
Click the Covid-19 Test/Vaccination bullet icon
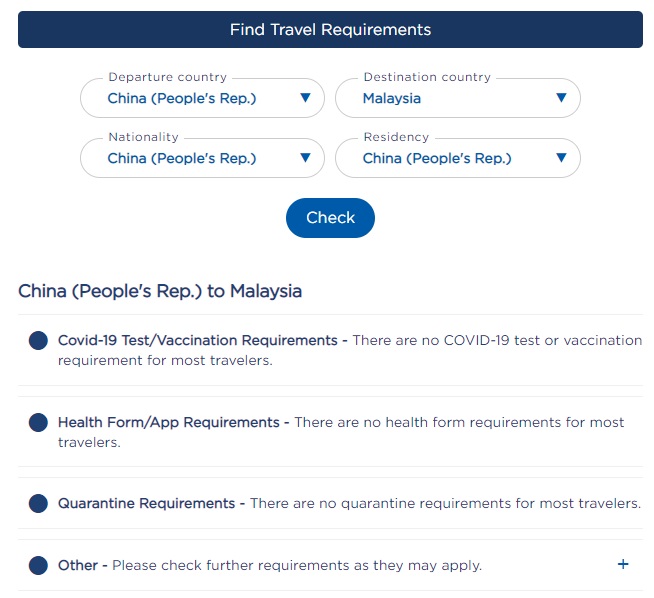pos(38,341)
